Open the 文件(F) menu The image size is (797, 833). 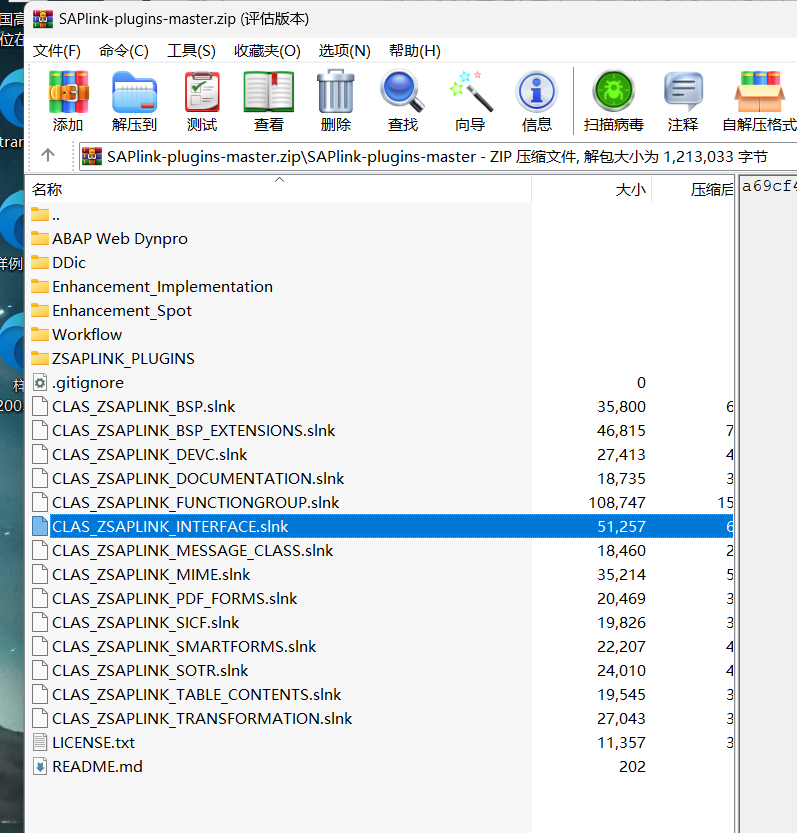[57, 51]
